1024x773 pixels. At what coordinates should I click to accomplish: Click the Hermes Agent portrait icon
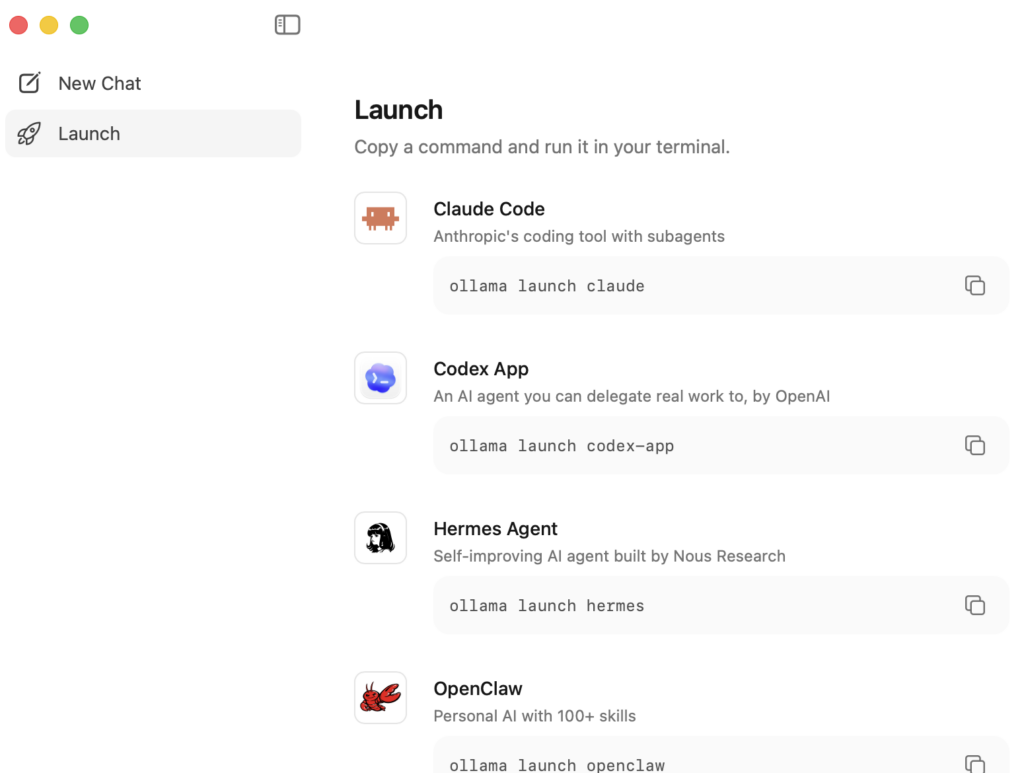[x=381, y=538]
